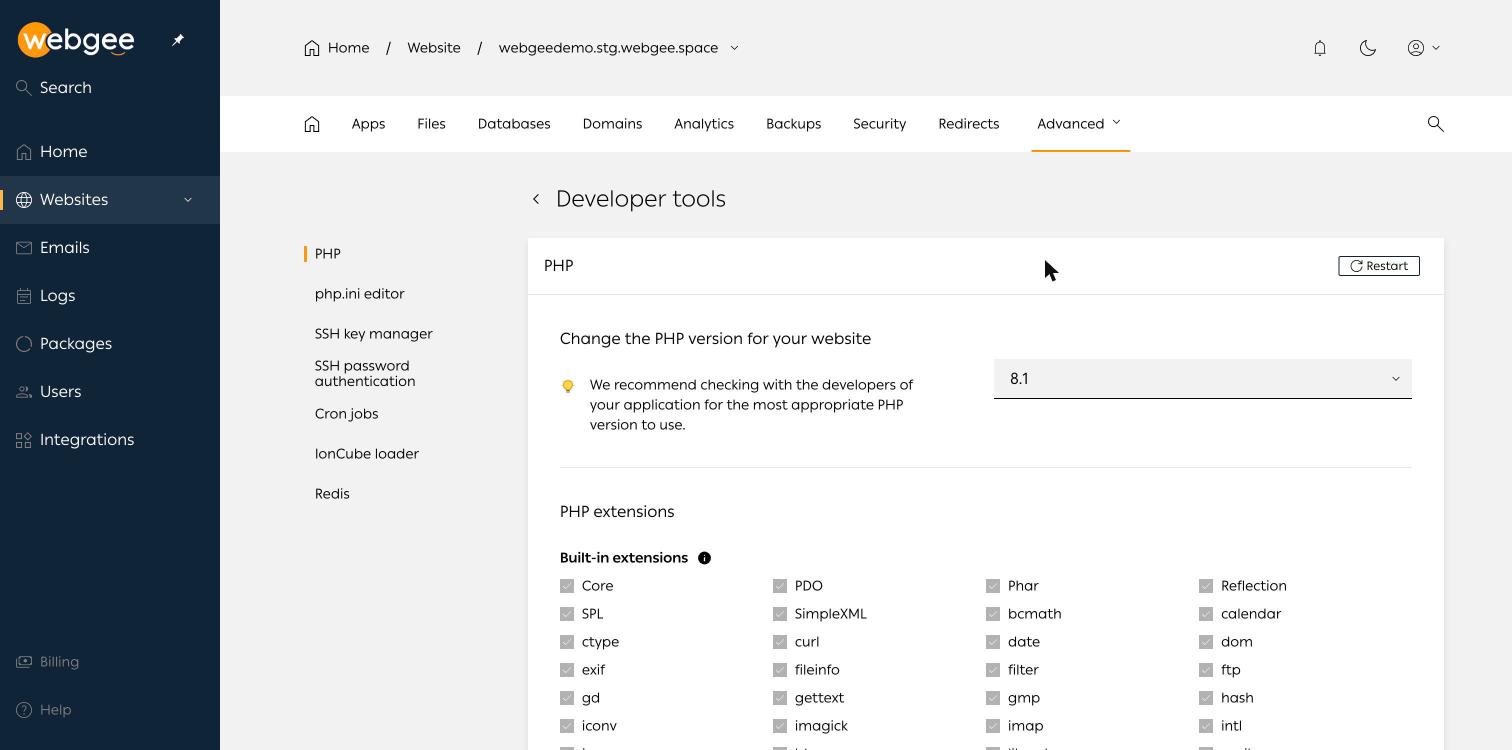The width and height of the screenshot is (1512, 750).
Task: Toggle SimpleXML extension checkbox
Action: pyautogui.click(x=780, y=614)
